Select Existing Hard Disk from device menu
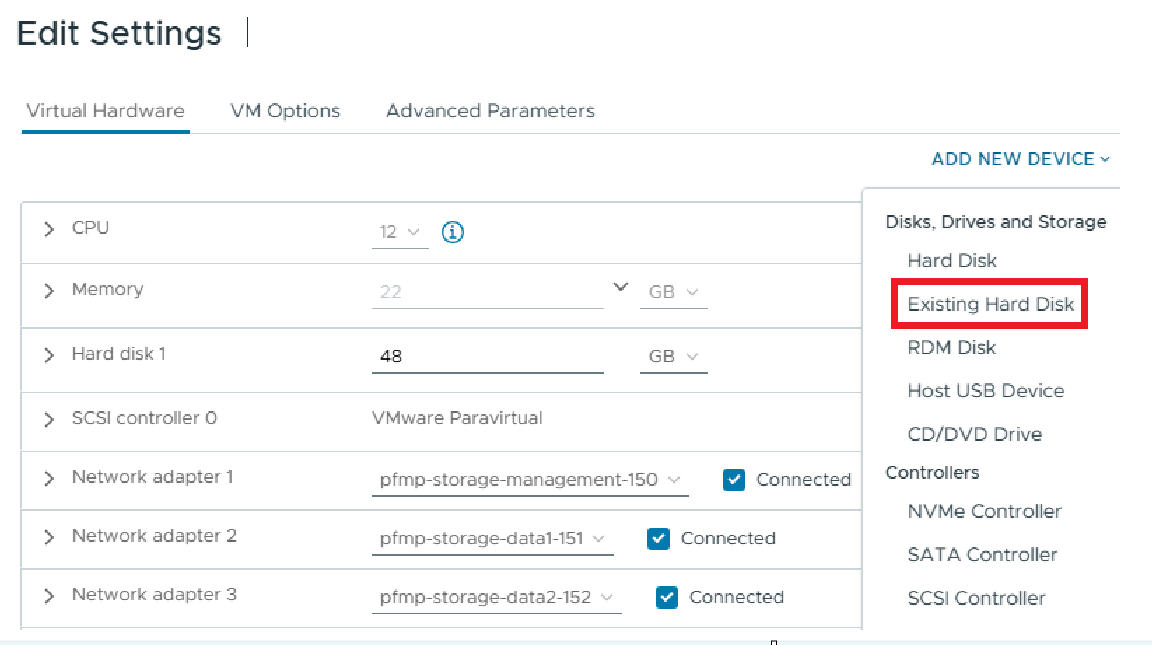Screen dimensions: 1152x645 click(988, 304)
